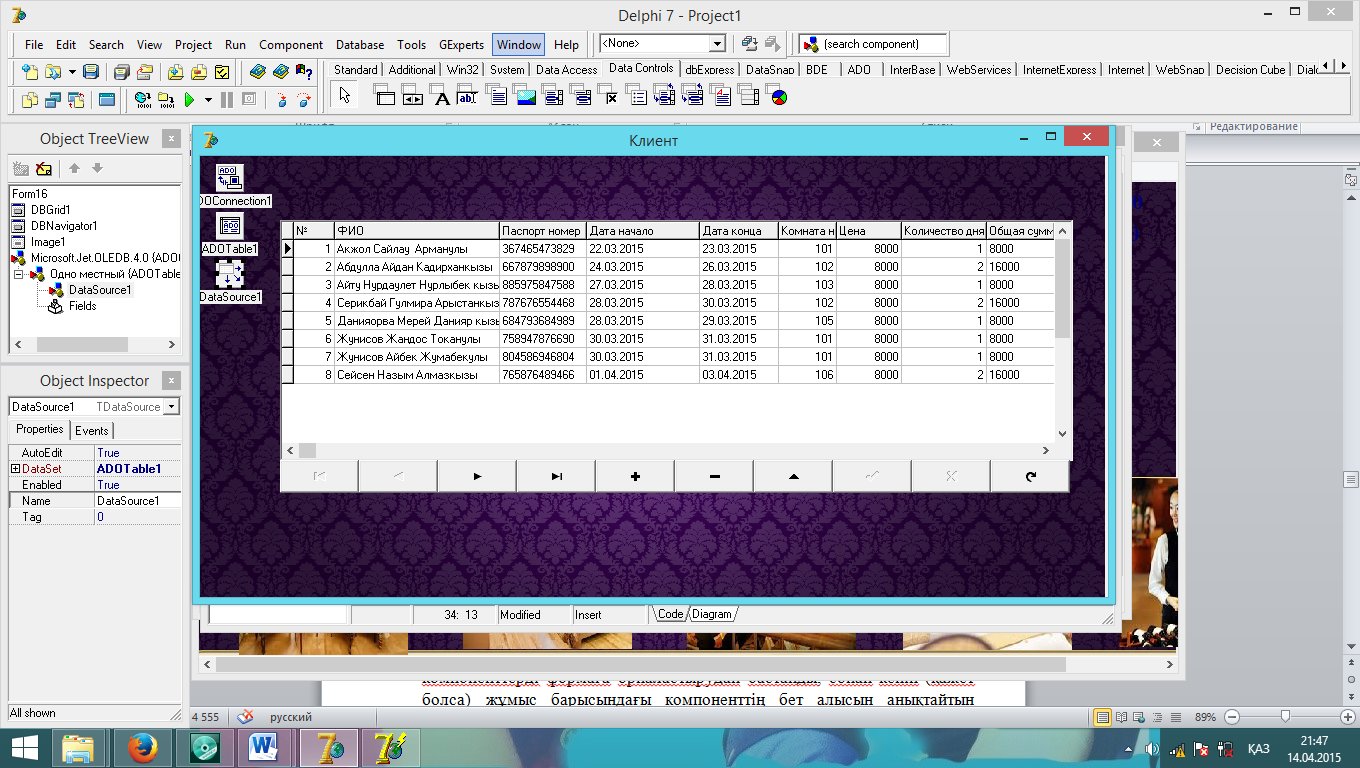Image resolution: width=1360 pixels, height=768 pixels.
Task: Open Microsoft Word from the taskbar
Action: coord(265,747)
